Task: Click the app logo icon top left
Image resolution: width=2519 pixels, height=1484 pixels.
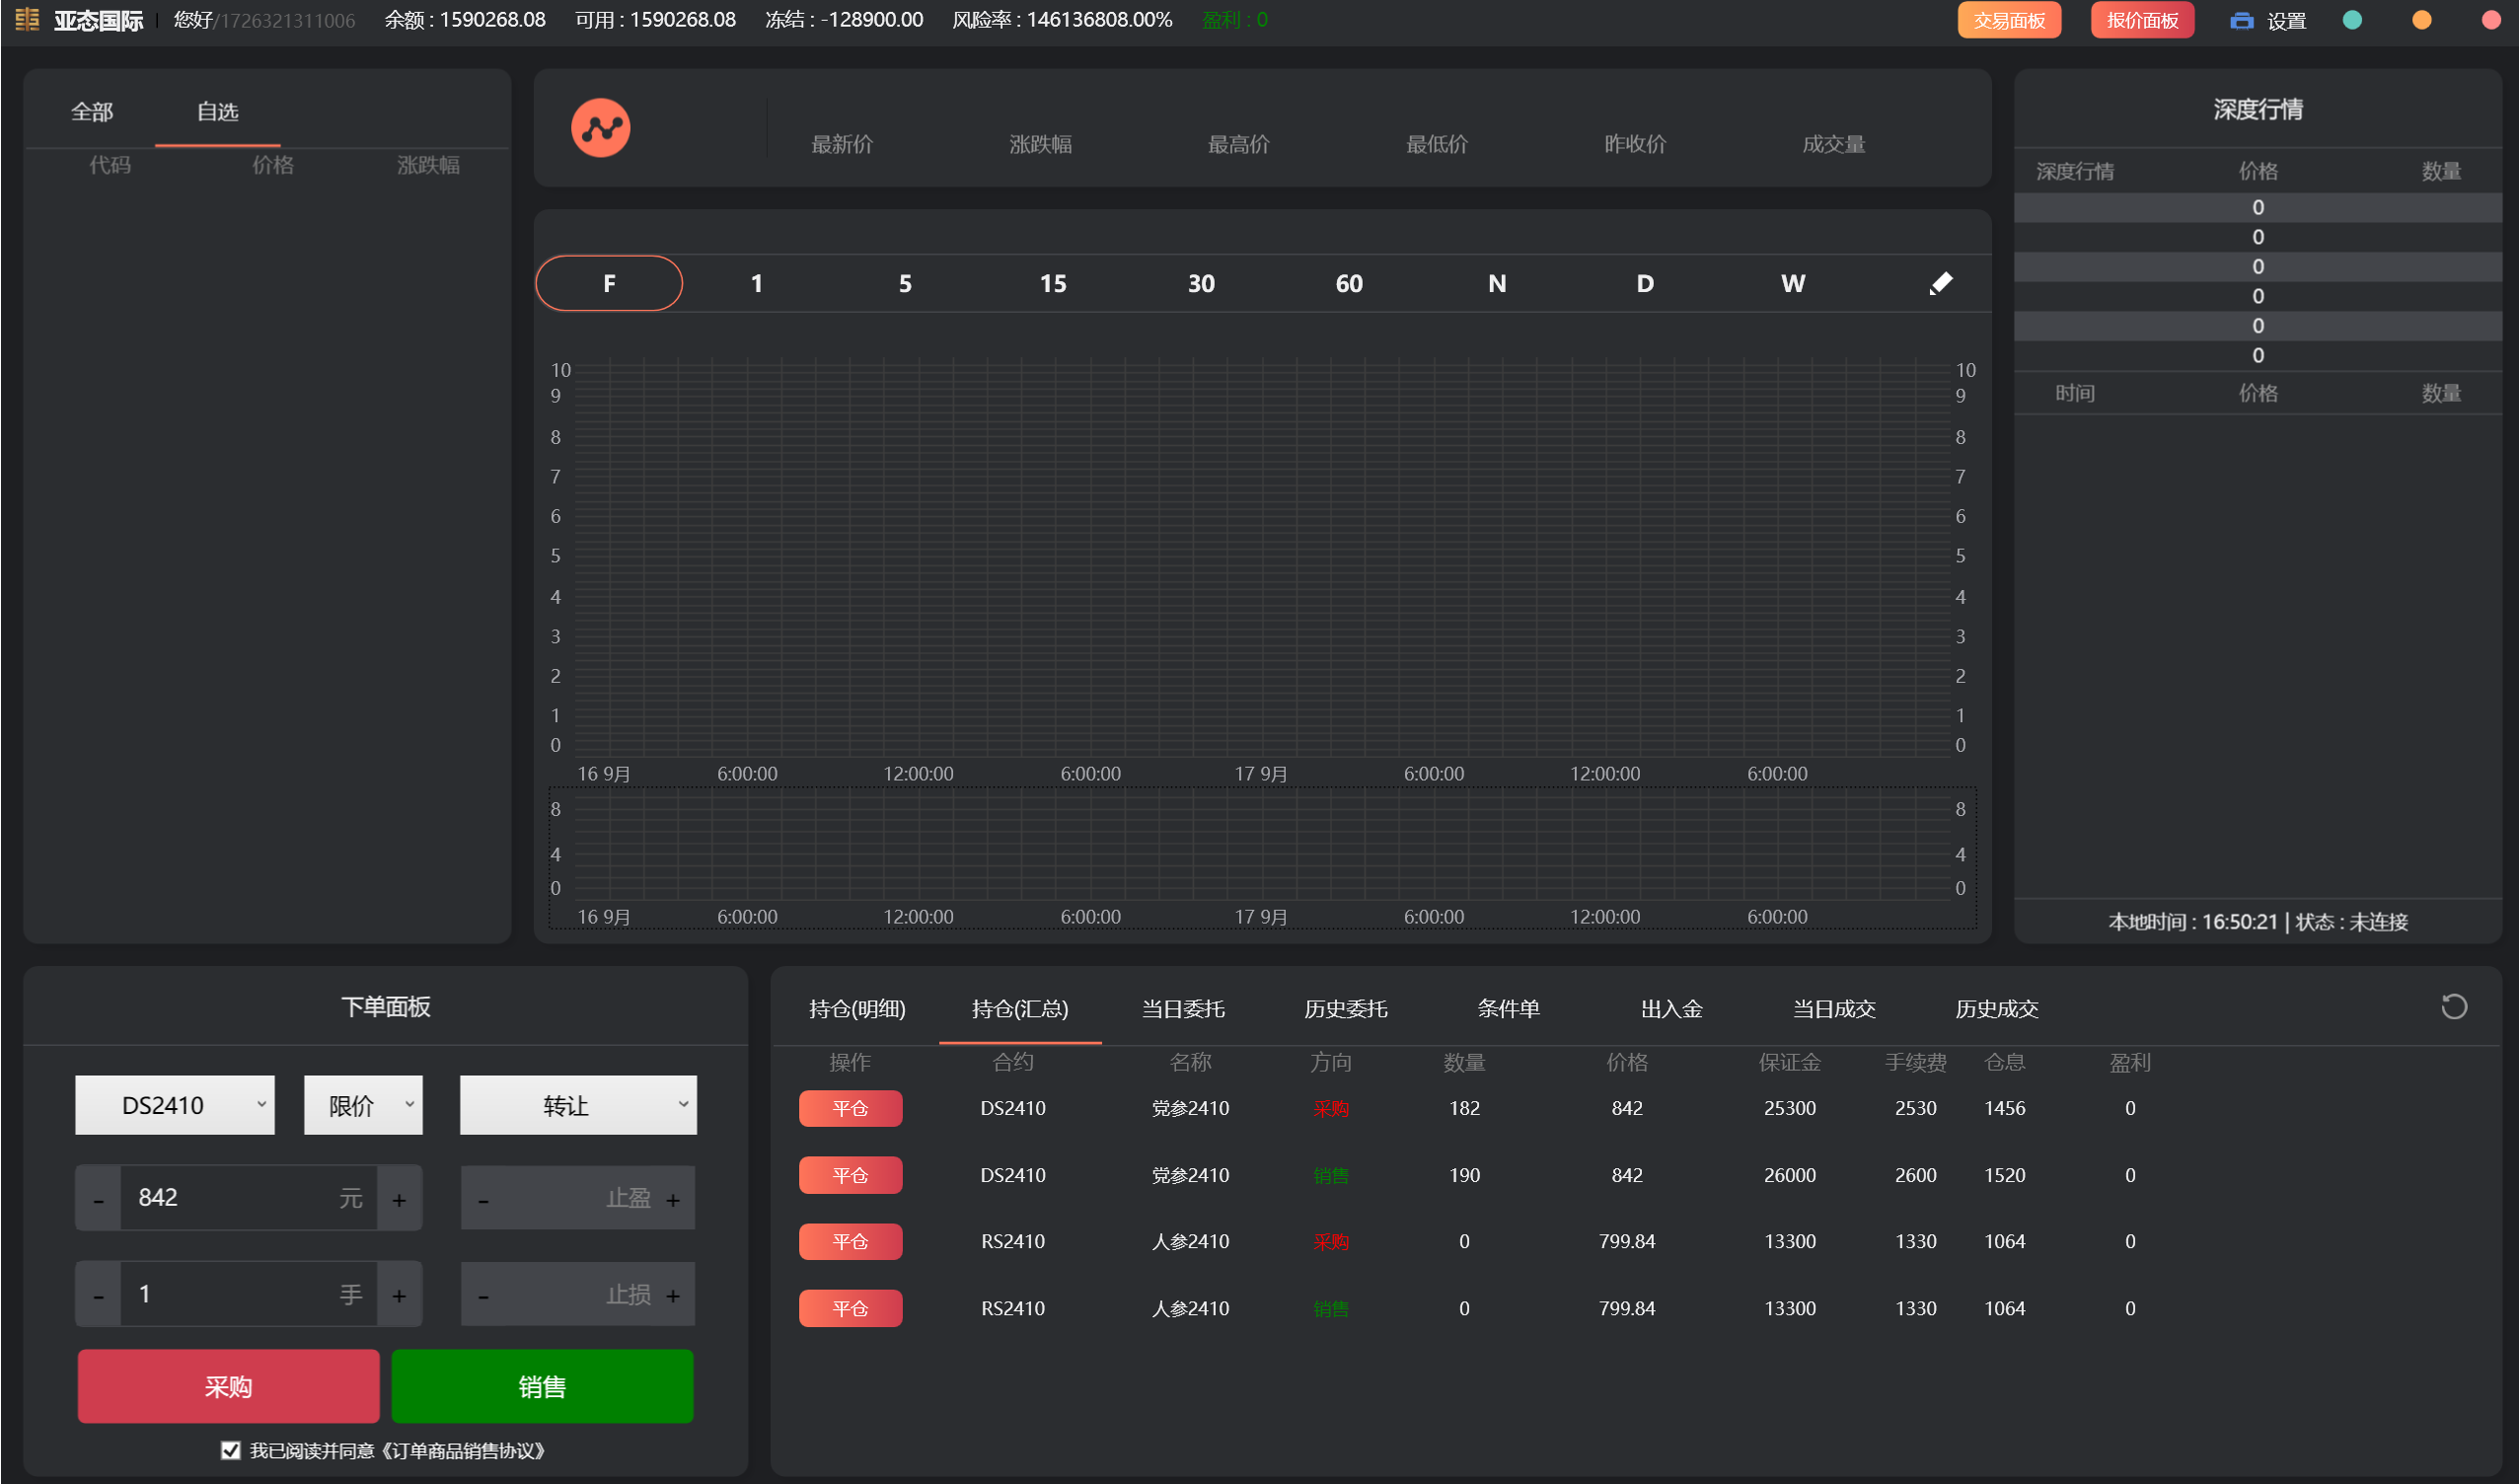Action: (27, 20)
